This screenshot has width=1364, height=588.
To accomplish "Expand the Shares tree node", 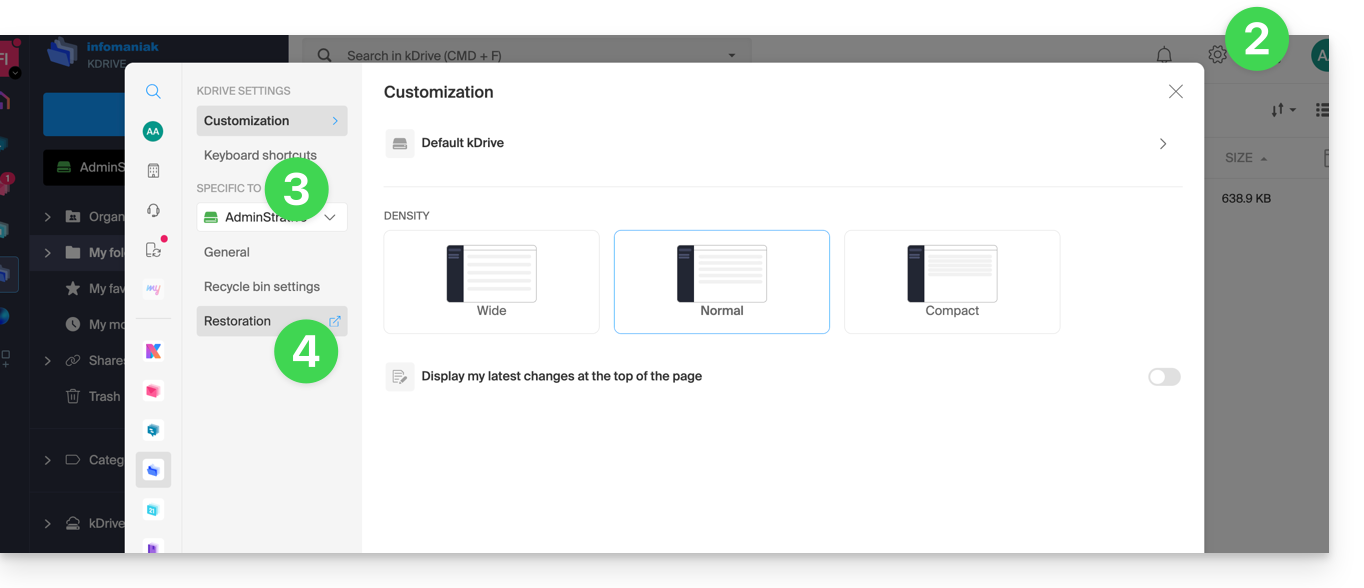I will point(48,360).
